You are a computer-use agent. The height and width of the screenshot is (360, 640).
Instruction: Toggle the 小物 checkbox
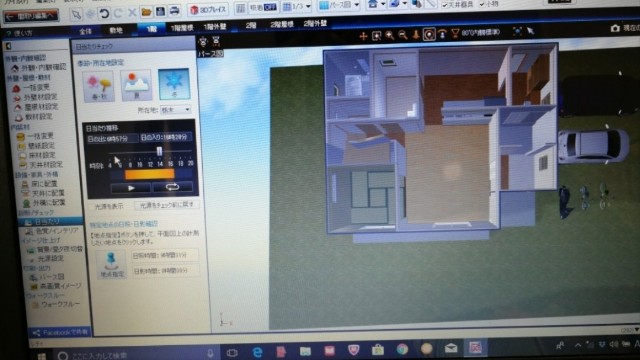482,4
